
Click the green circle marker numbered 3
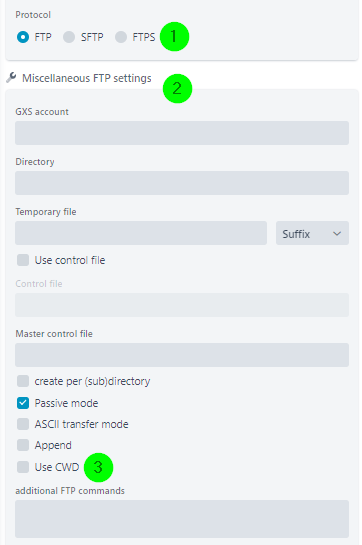(98, 467)
